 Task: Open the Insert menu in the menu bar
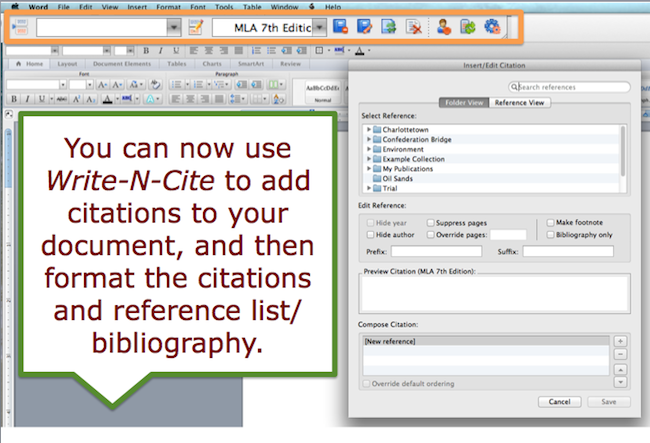point(137,7)
